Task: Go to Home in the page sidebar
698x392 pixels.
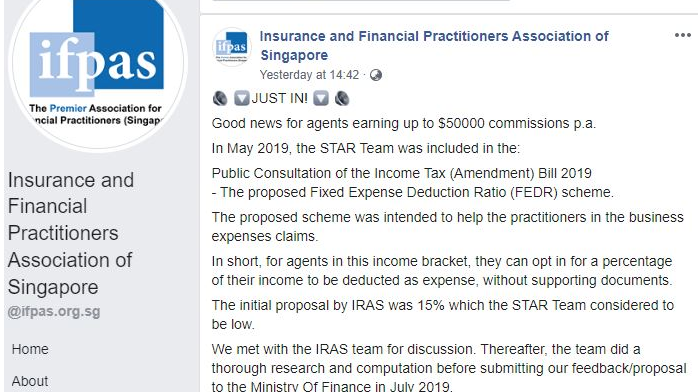Action: [30, 349]
